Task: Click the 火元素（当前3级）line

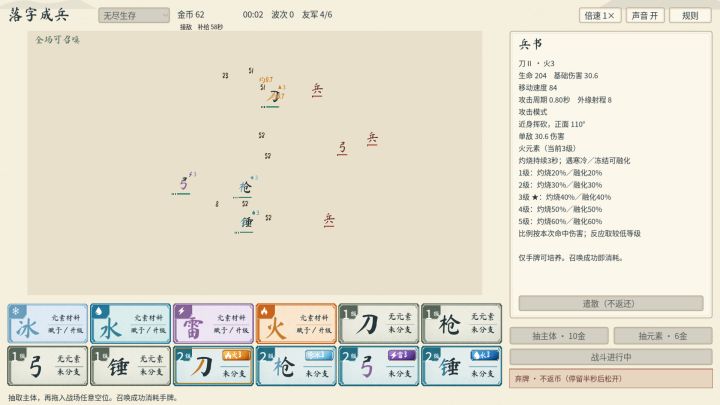Action: coord(547,148)
